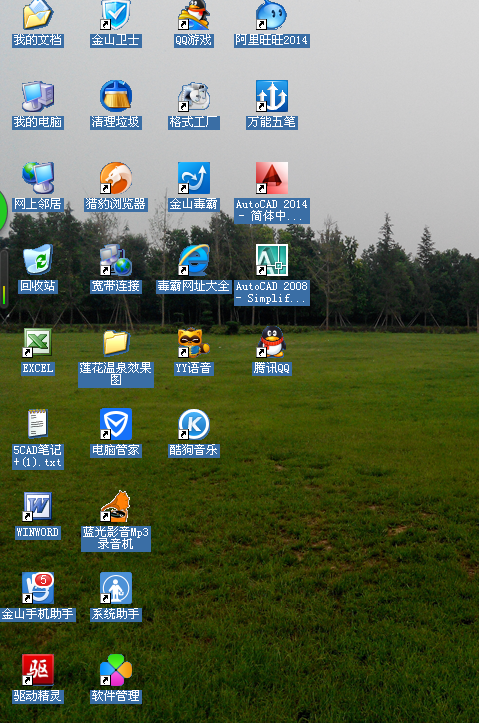Open the 金山卫士 shield icon

tap(116, 14)
